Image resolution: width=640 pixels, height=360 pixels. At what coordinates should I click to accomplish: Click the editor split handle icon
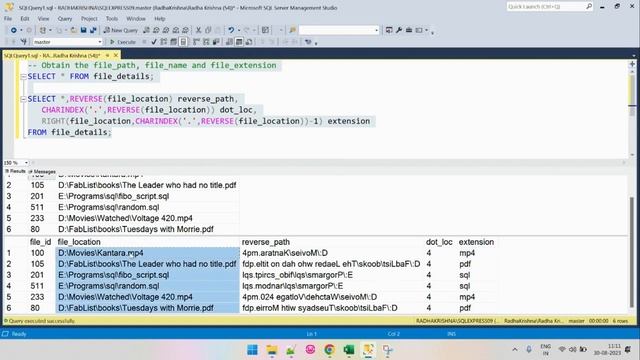point(632,64)
